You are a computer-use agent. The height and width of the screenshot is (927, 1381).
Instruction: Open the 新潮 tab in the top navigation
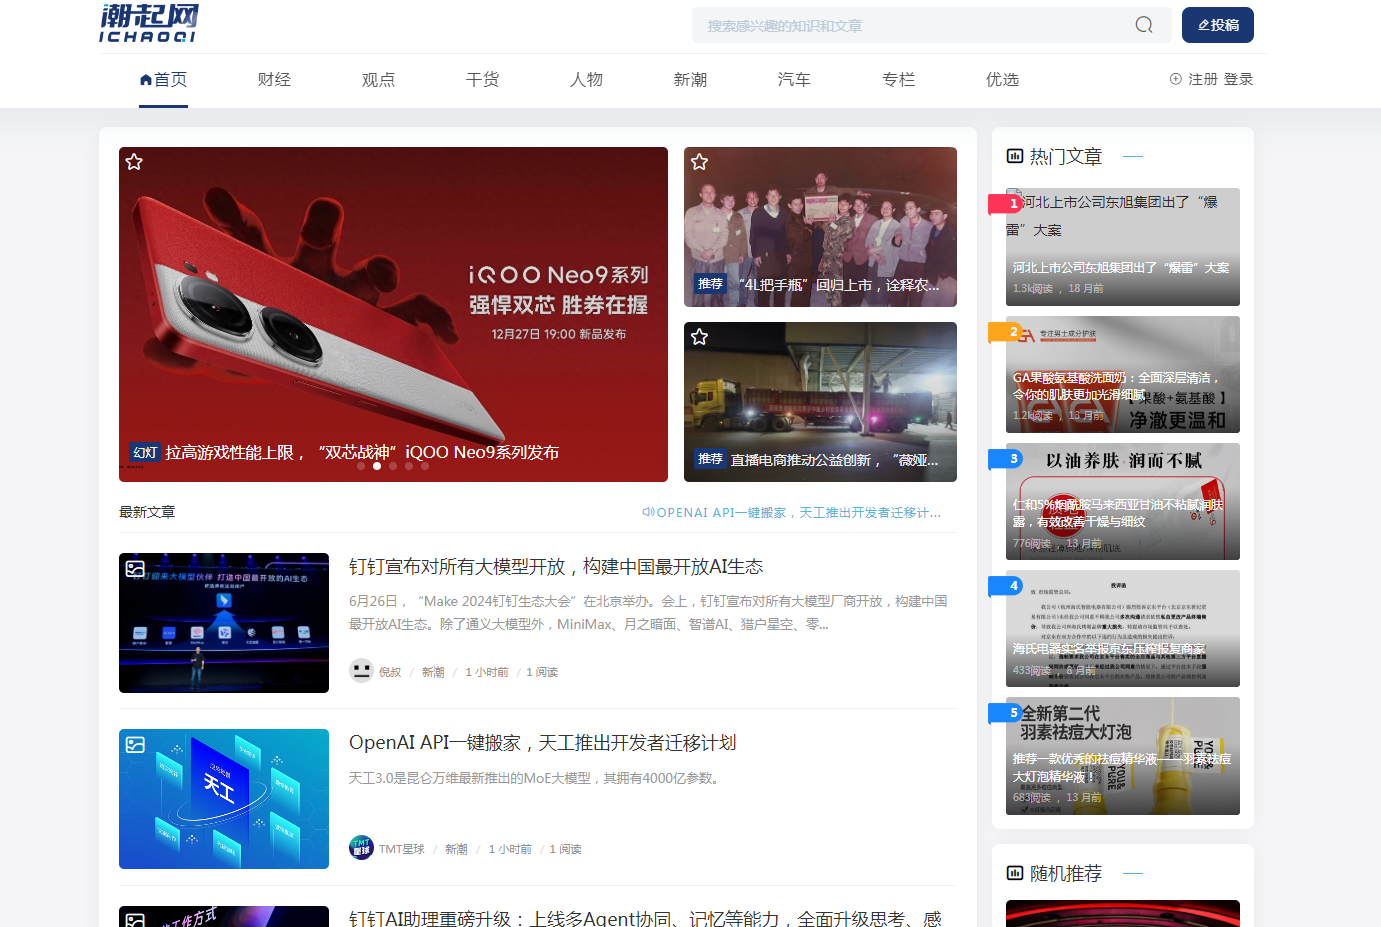click(x=690, y=80)
